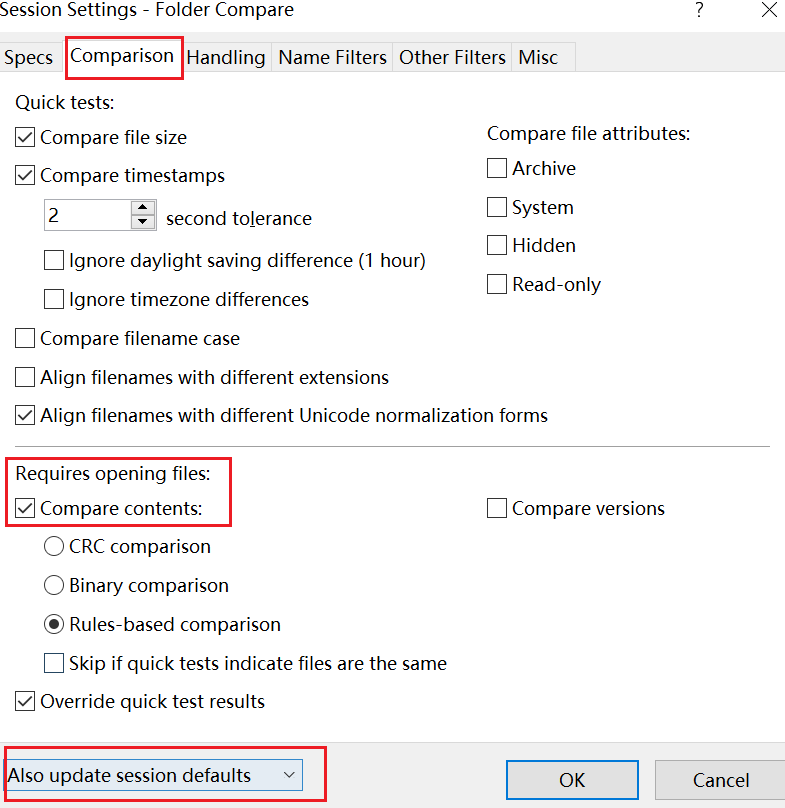Click the help question mark icon
Viewport: 785px width, 808px height.
[x=699, y=10]
